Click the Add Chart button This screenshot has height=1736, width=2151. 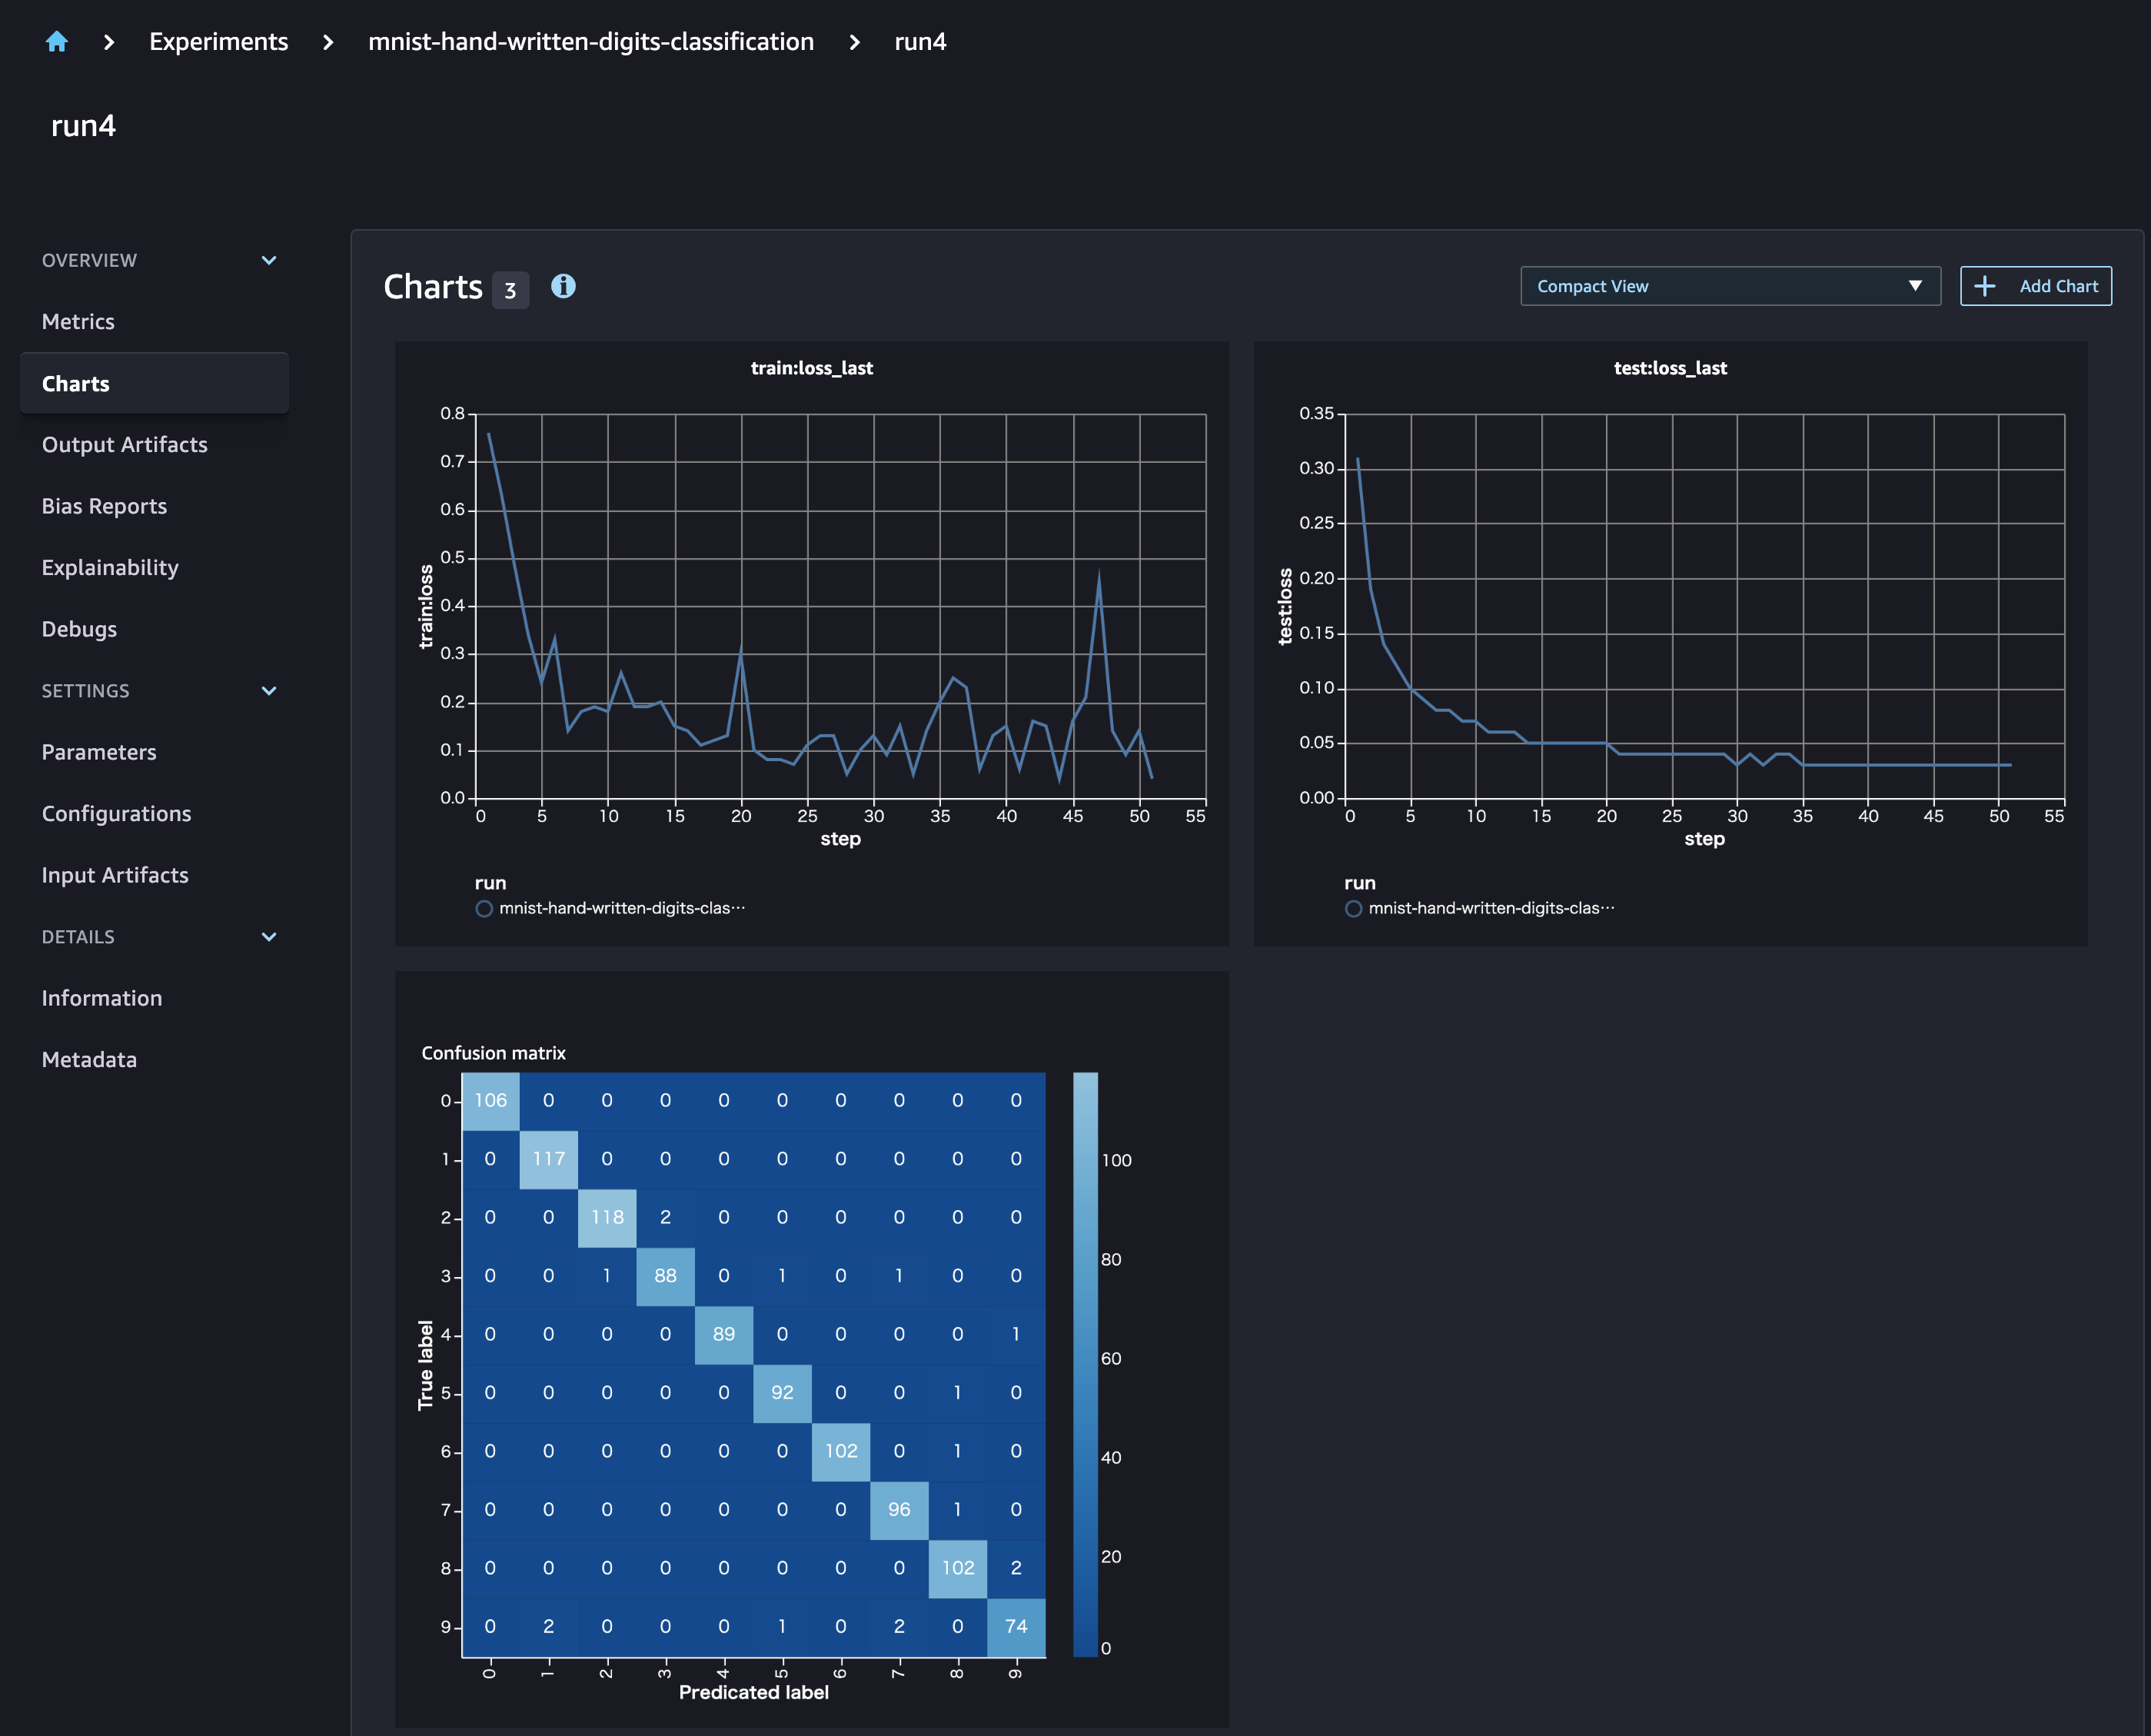[2035, 286]
